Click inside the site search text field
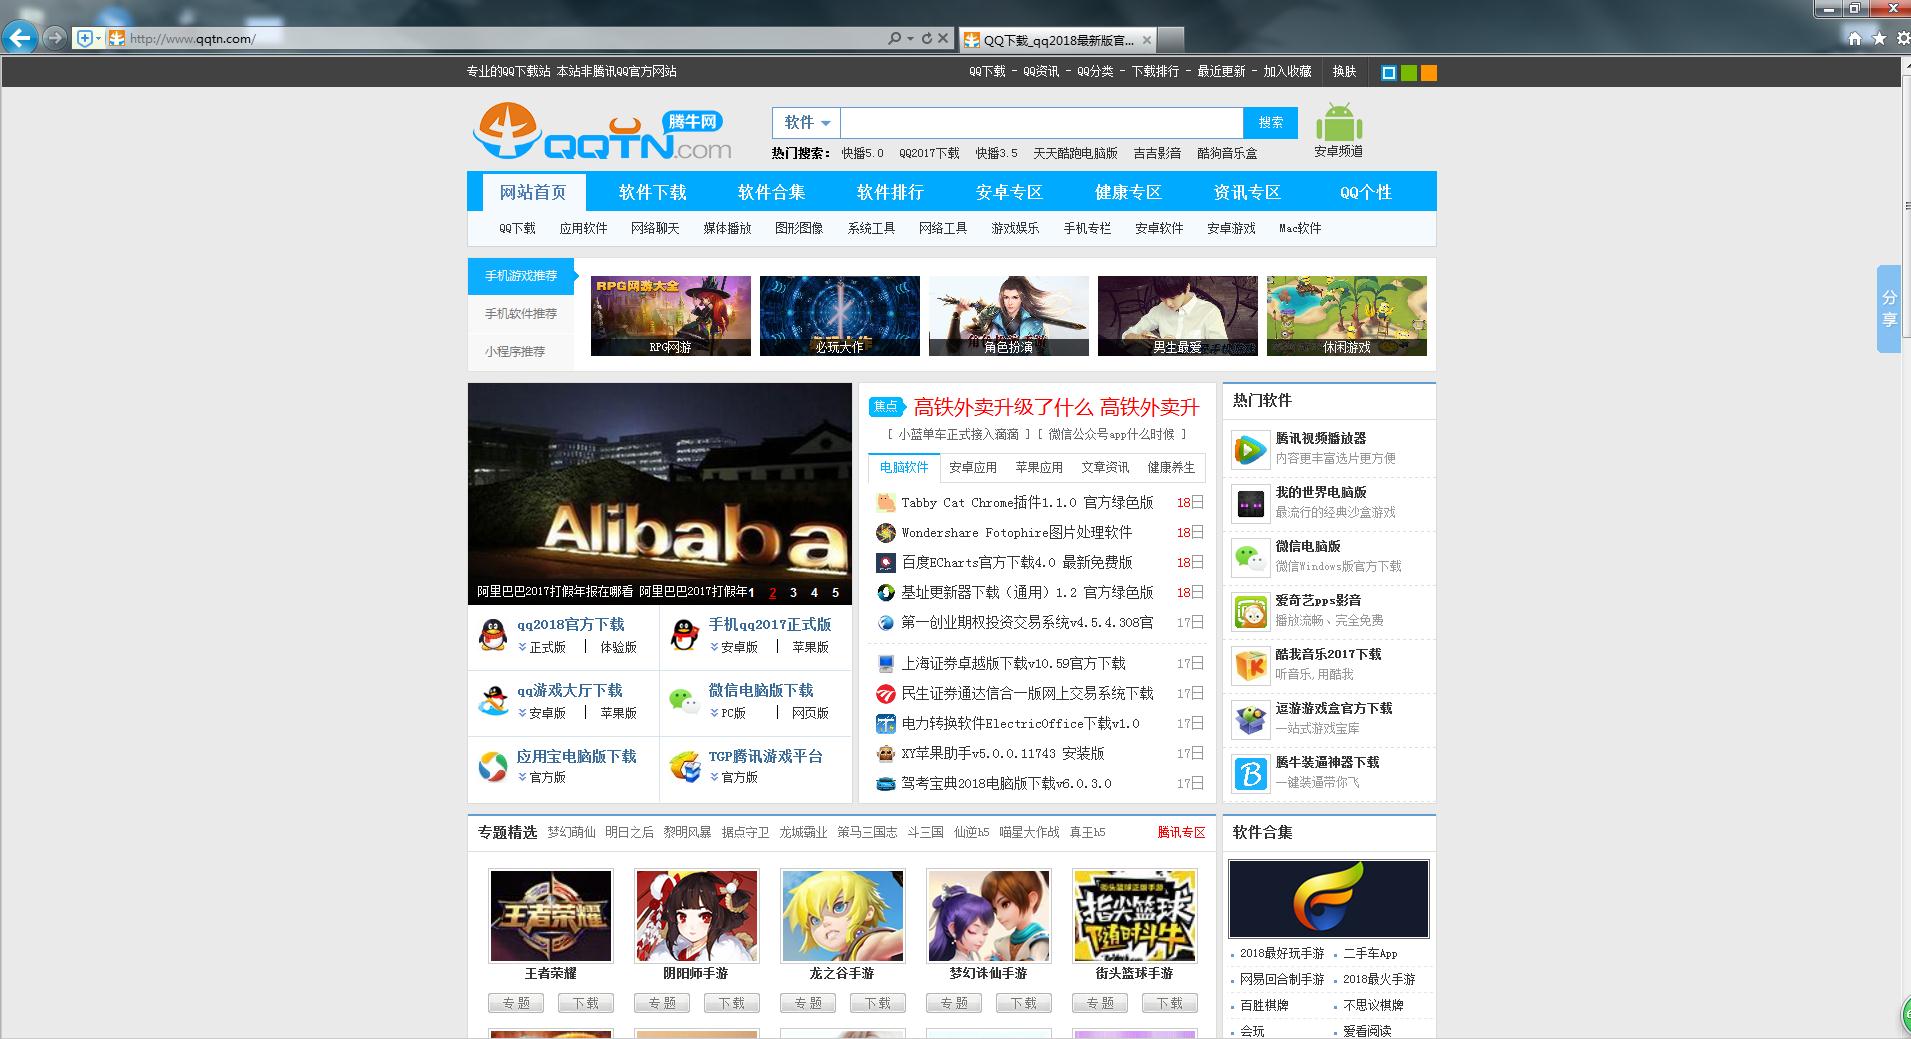1911x1039 pixels. click(x=1041, y=123)
